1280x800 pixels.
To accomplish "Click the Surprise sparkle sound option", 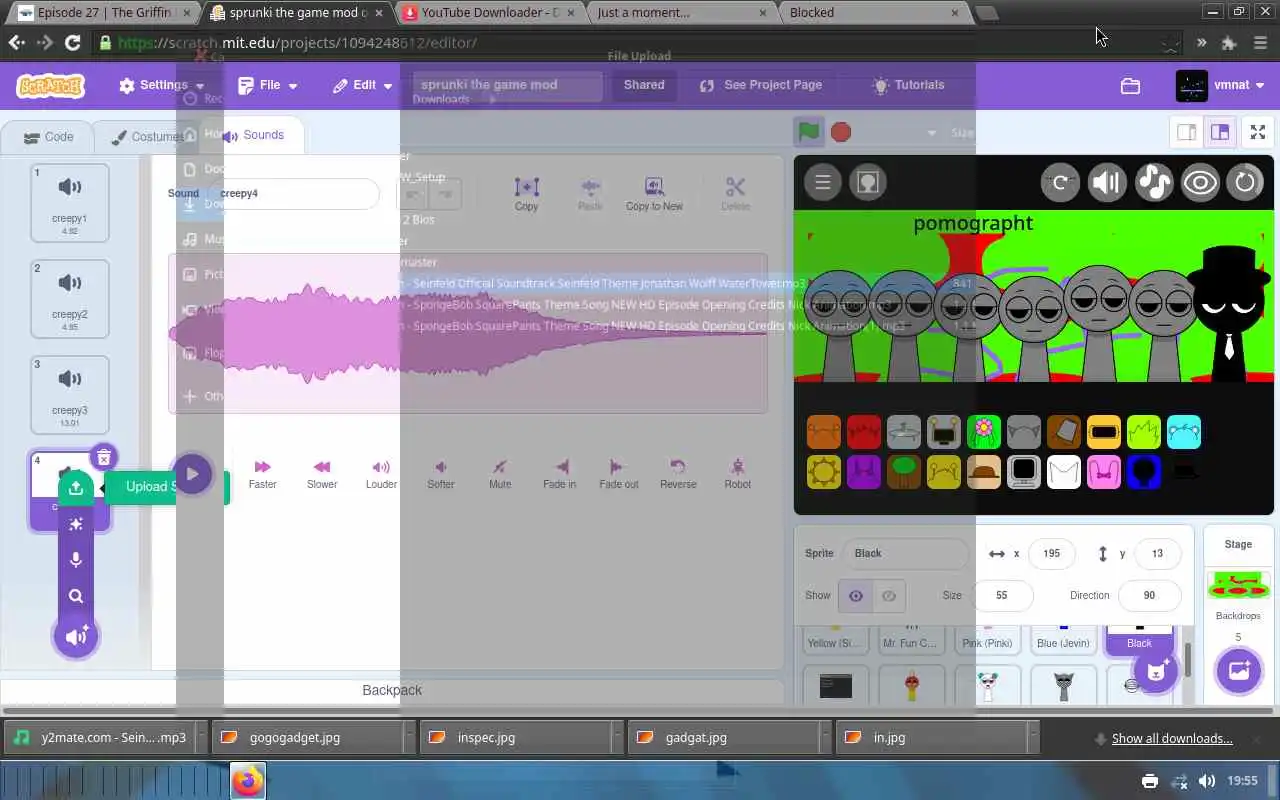I will (76, 524).
